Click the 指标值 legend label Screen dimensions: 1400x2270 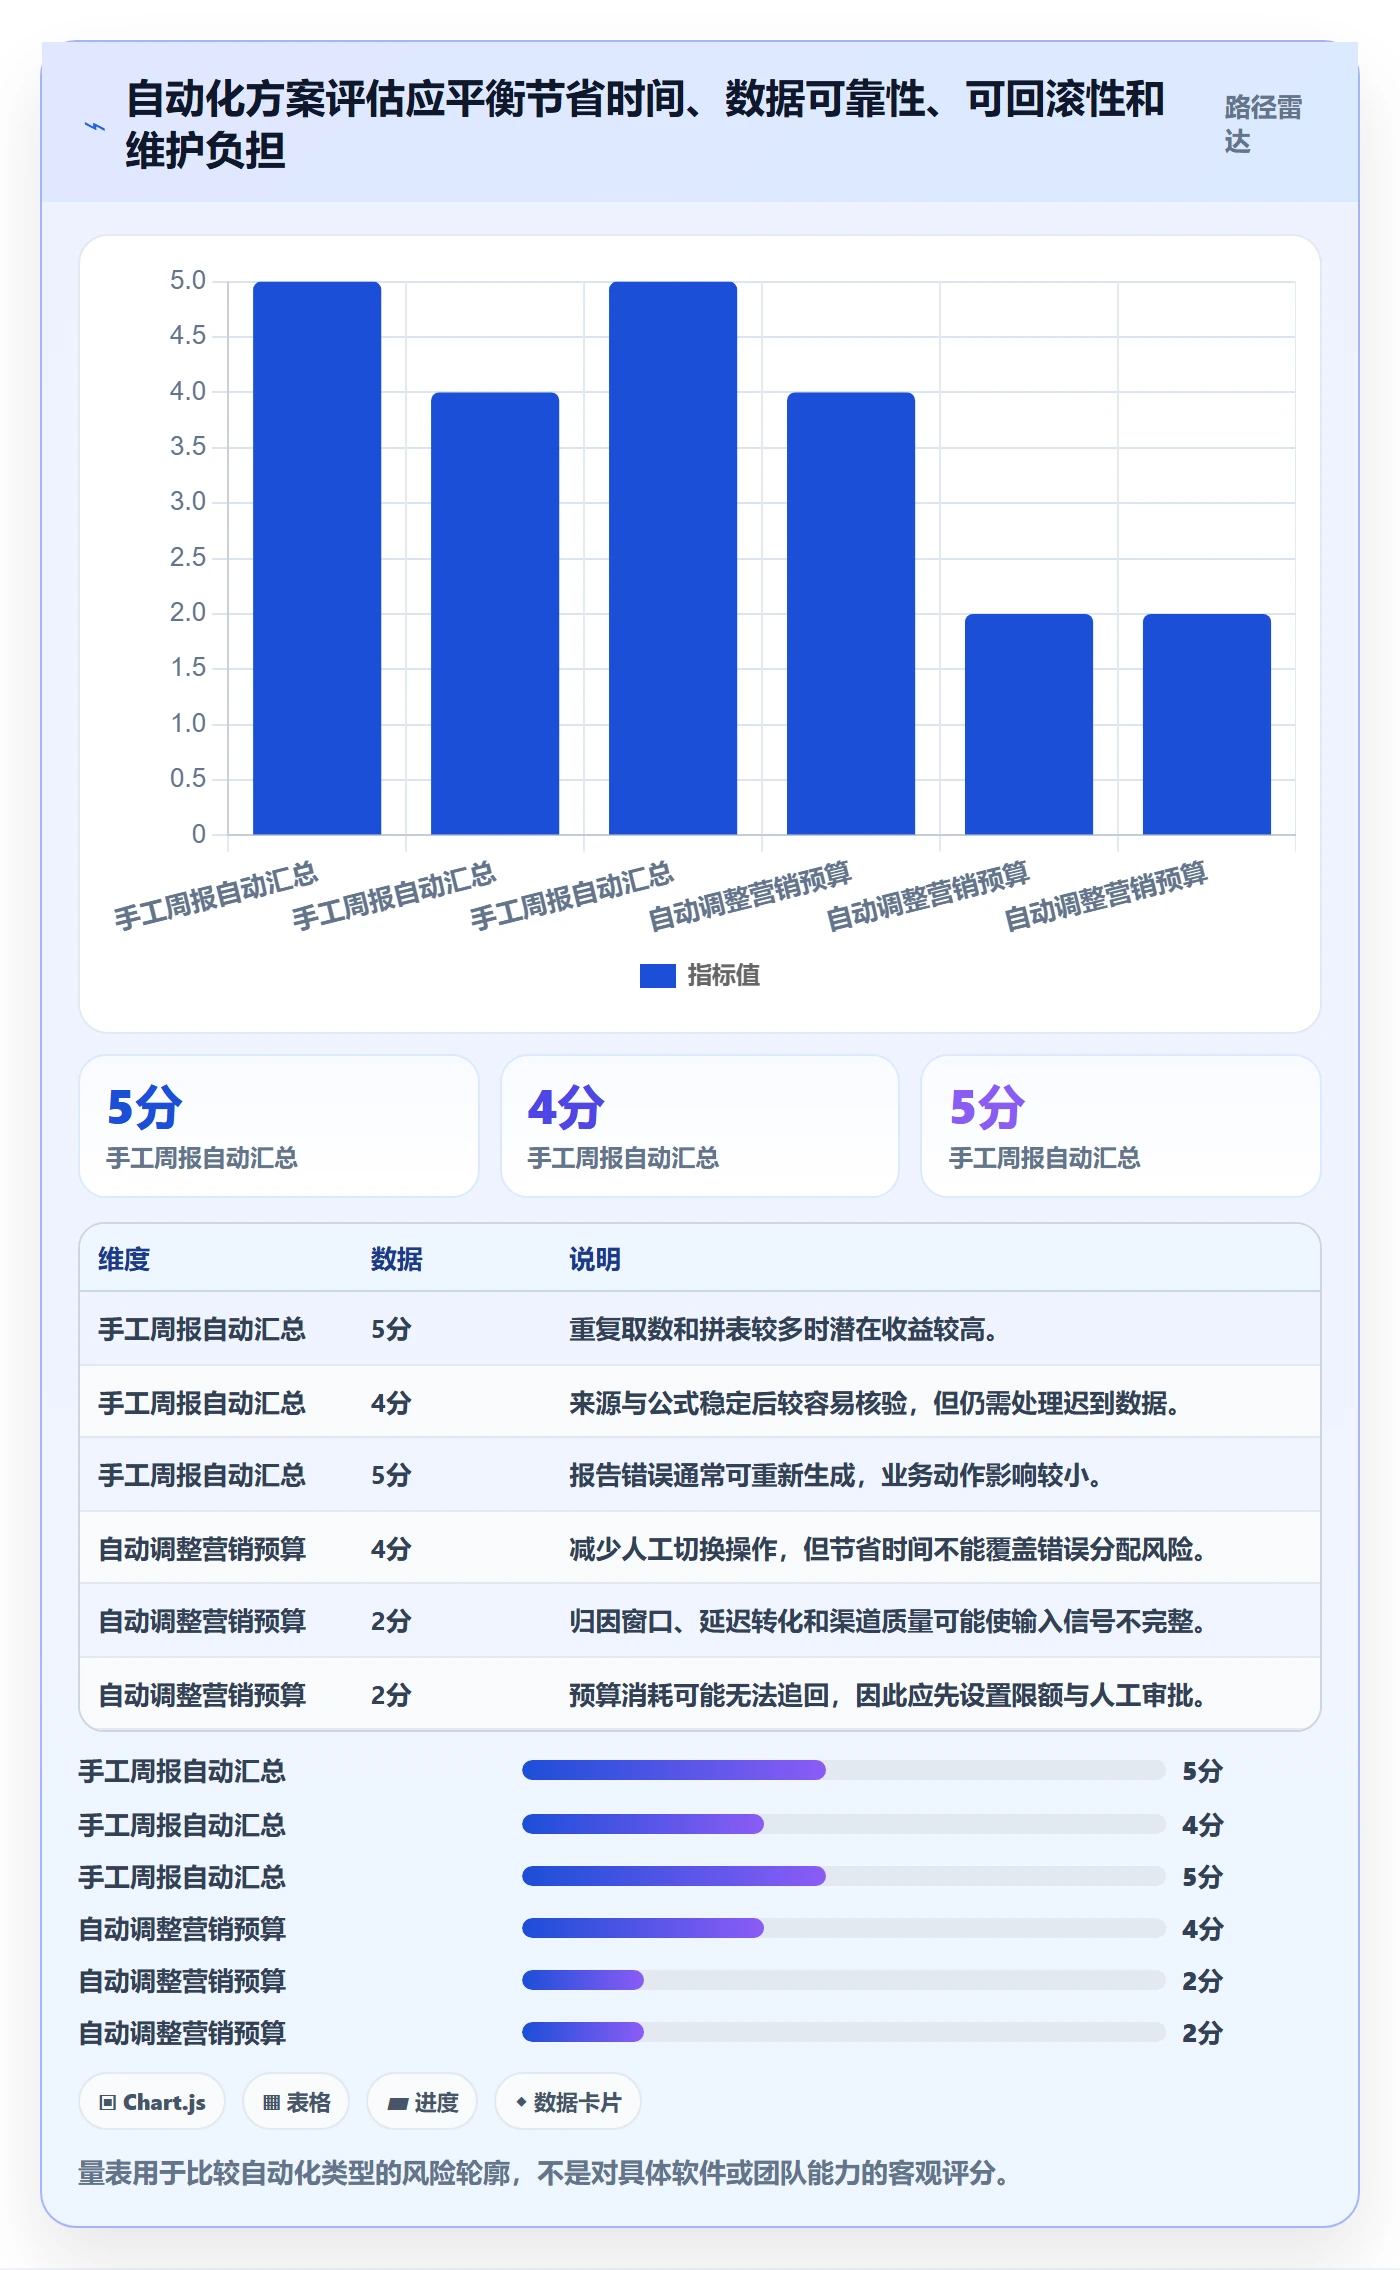(724, 975)
